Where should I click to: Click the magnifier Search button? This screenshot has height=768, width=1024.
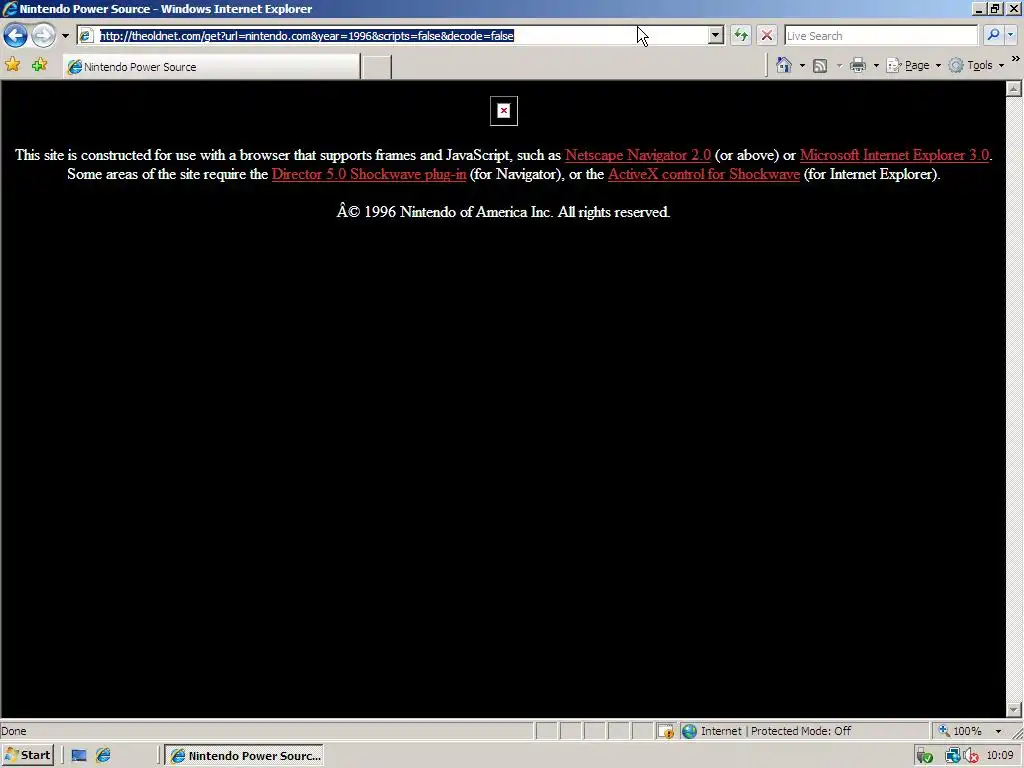(x=993, y=35)
